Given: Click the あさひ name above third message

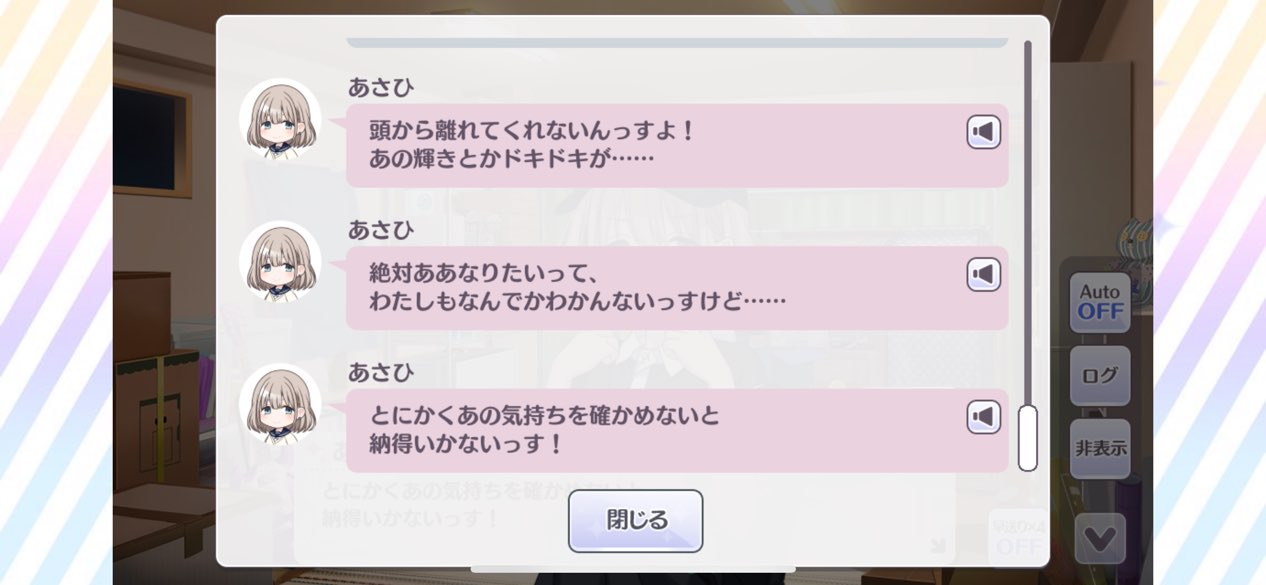Looking at the screenshot, I should tap(381, 372).
